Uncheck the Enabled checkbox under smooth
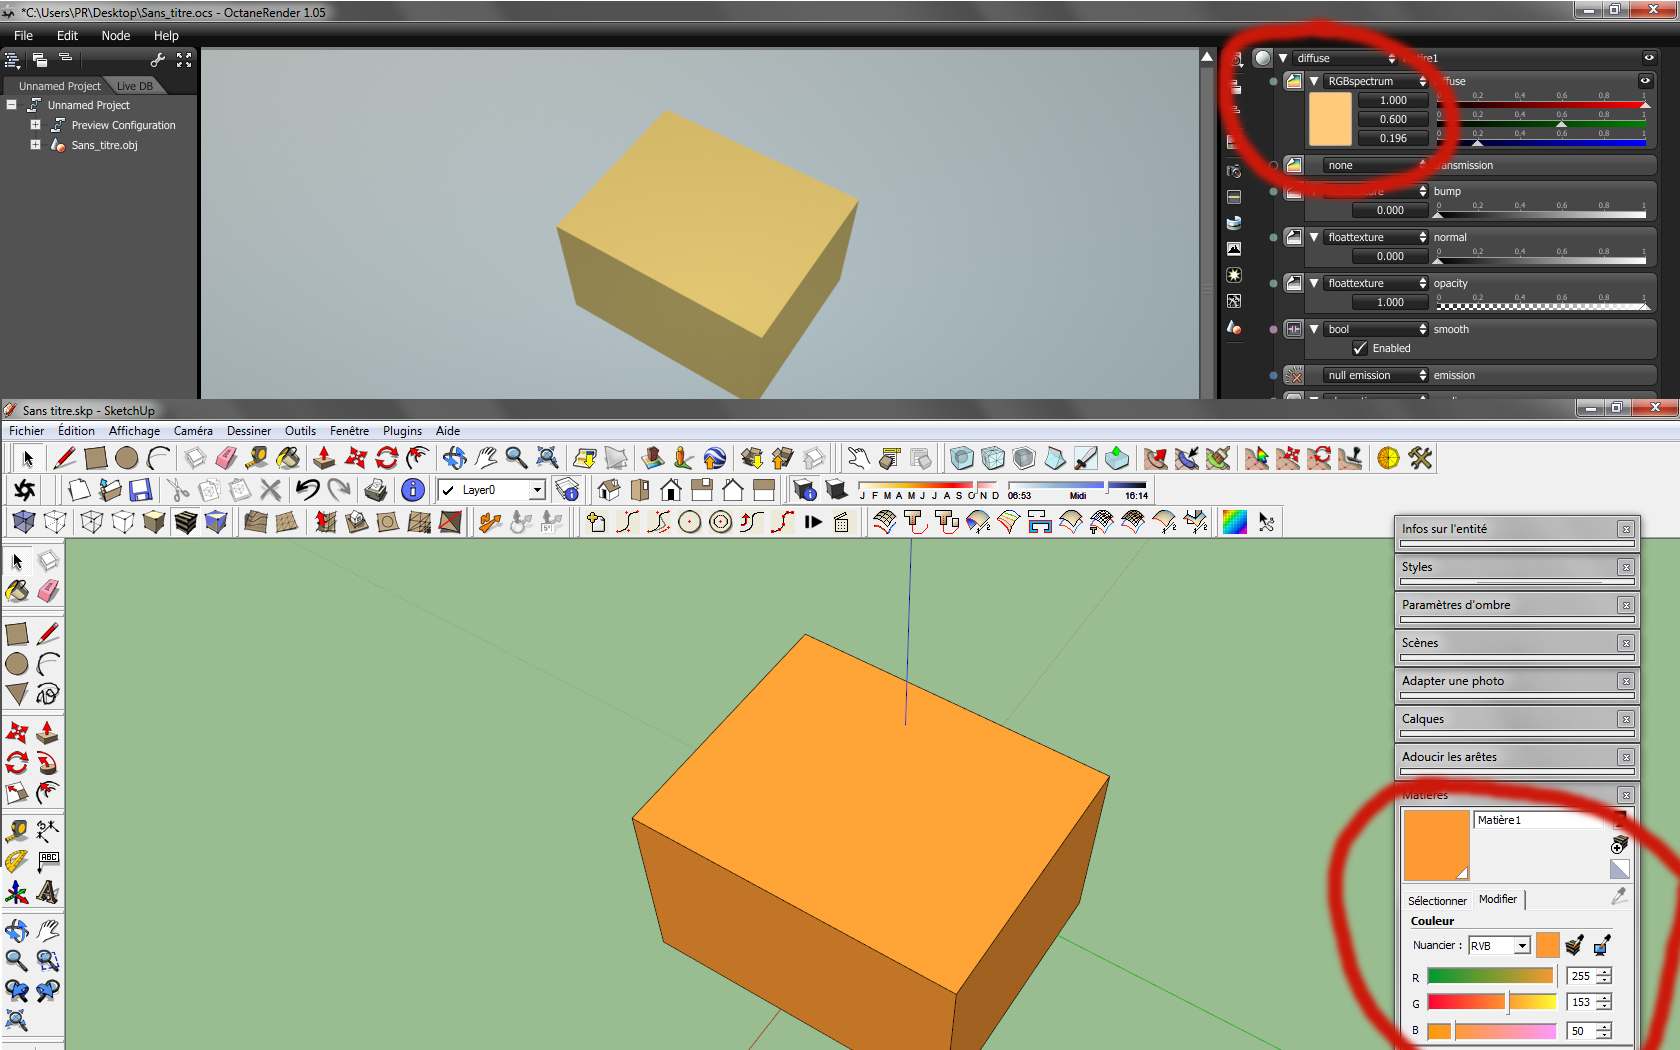Image resolution: width=1680 pixels, height=1050 pixels. (x=1360, y=348)
